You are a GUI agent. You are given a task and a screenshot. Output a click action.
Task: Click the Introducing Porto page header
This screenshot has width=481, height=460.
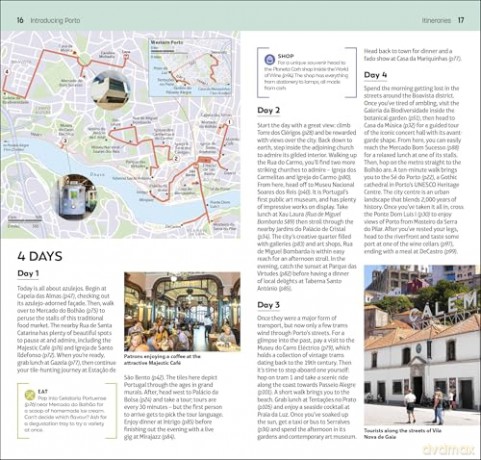(55, 20)
